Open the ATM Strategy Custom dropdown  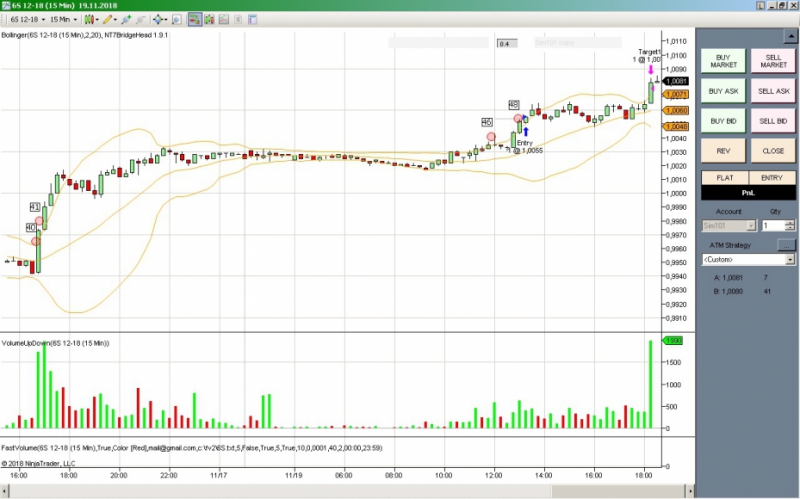pyautogui.click(x=748, y=260)
